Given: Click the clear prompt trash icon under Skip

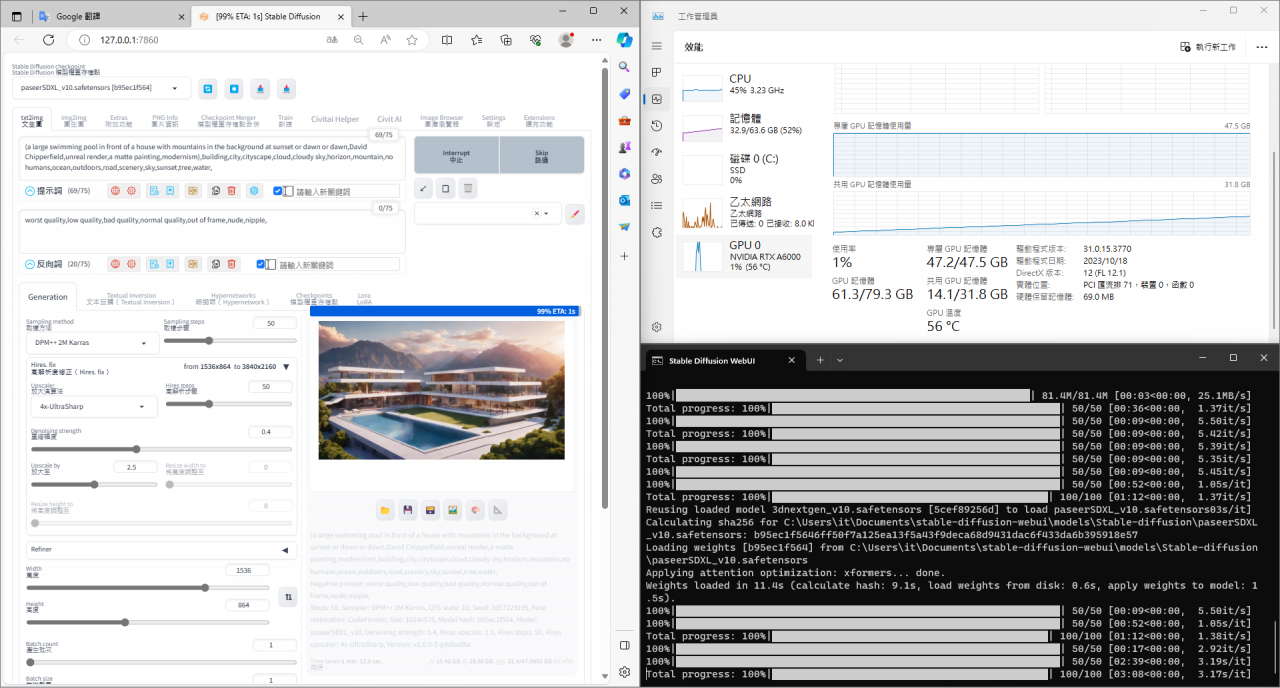Looking at the screenshot, I should click(x=468, y=188).
